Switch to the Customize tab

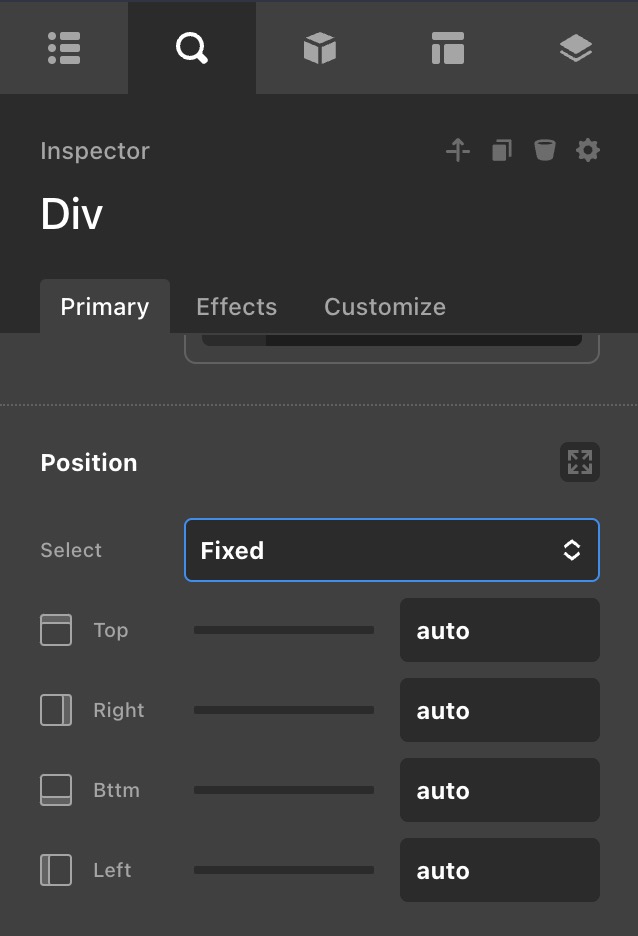[x=385, y=307]
